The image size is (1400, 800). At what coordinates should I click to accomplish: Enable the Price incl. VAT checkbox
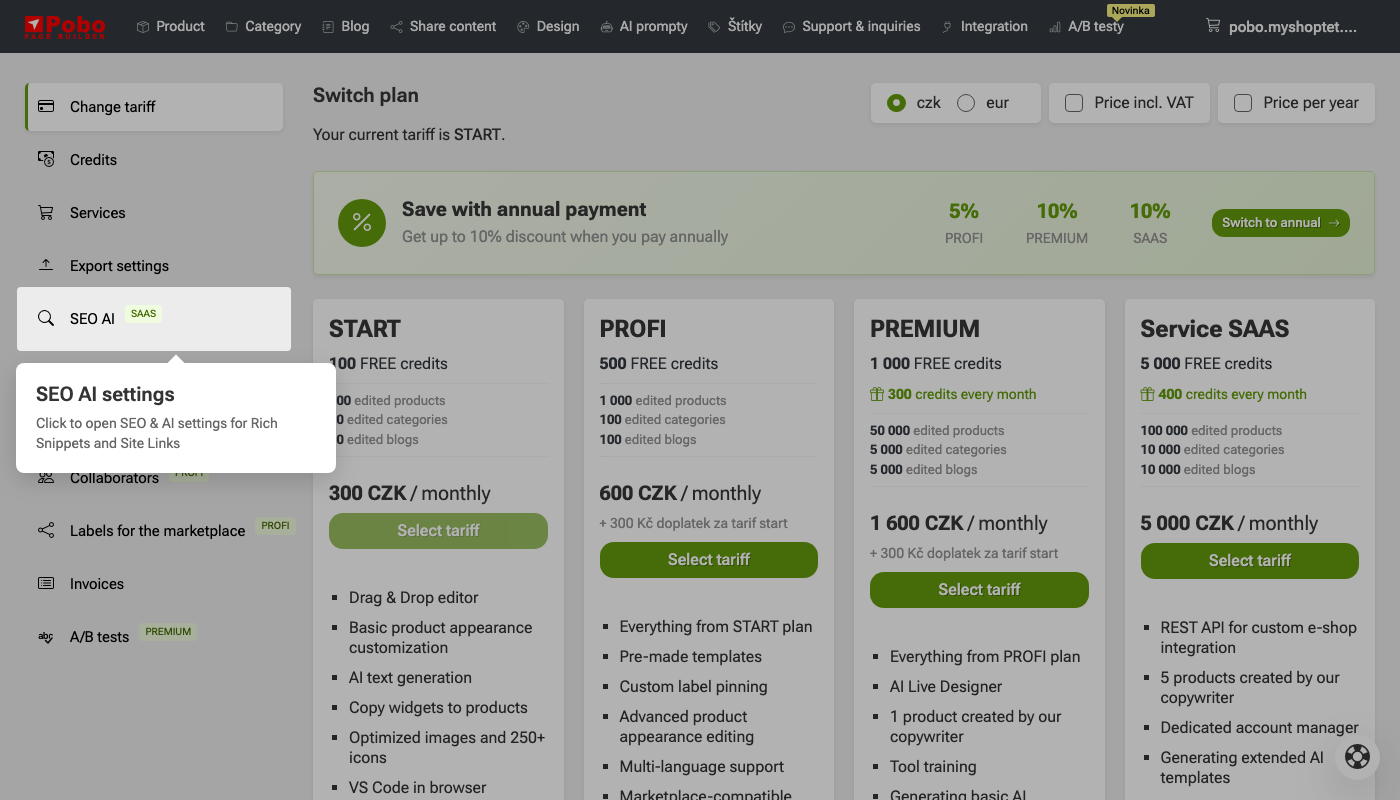1074,103
